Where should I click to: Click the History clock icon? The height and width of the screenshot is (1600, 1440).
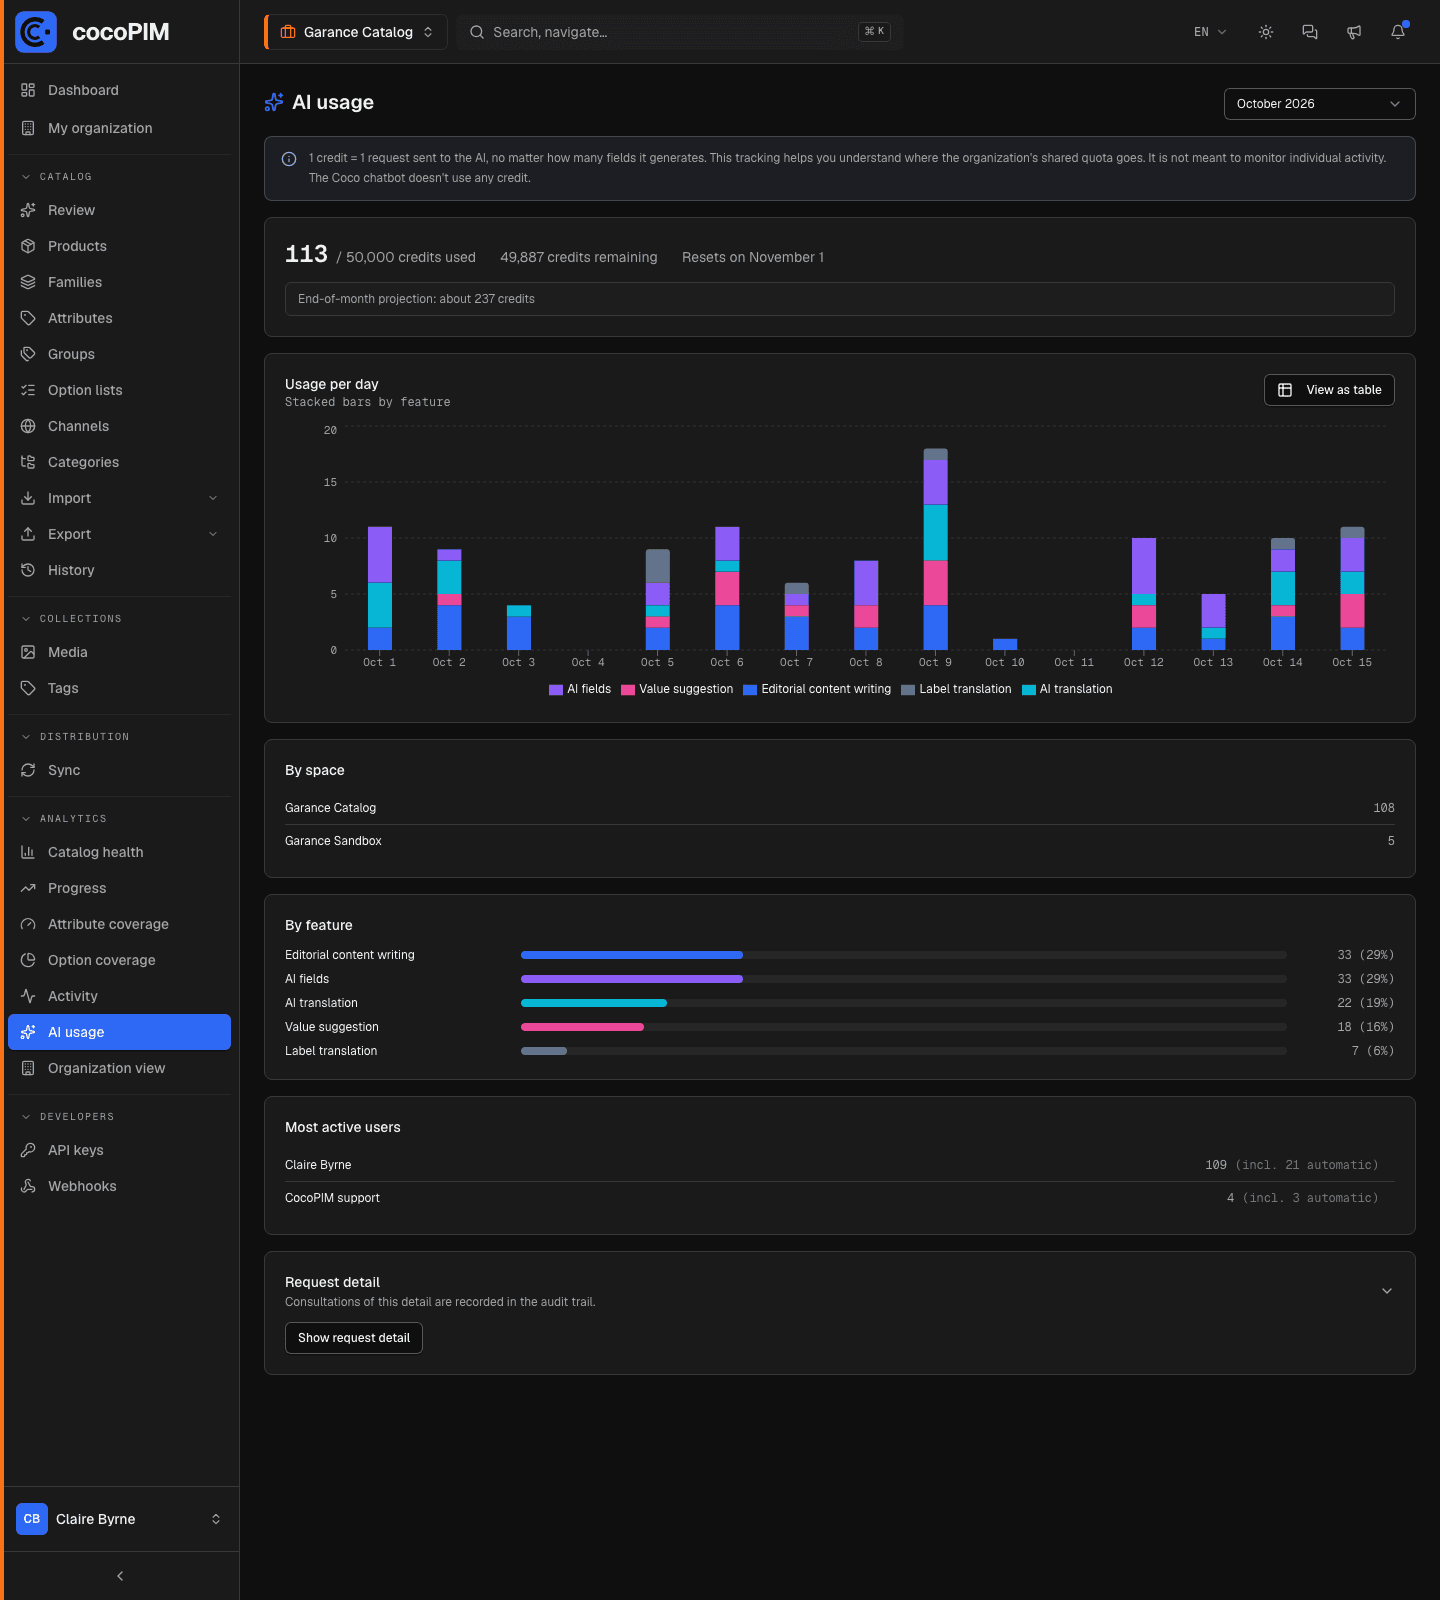[28, 570]
